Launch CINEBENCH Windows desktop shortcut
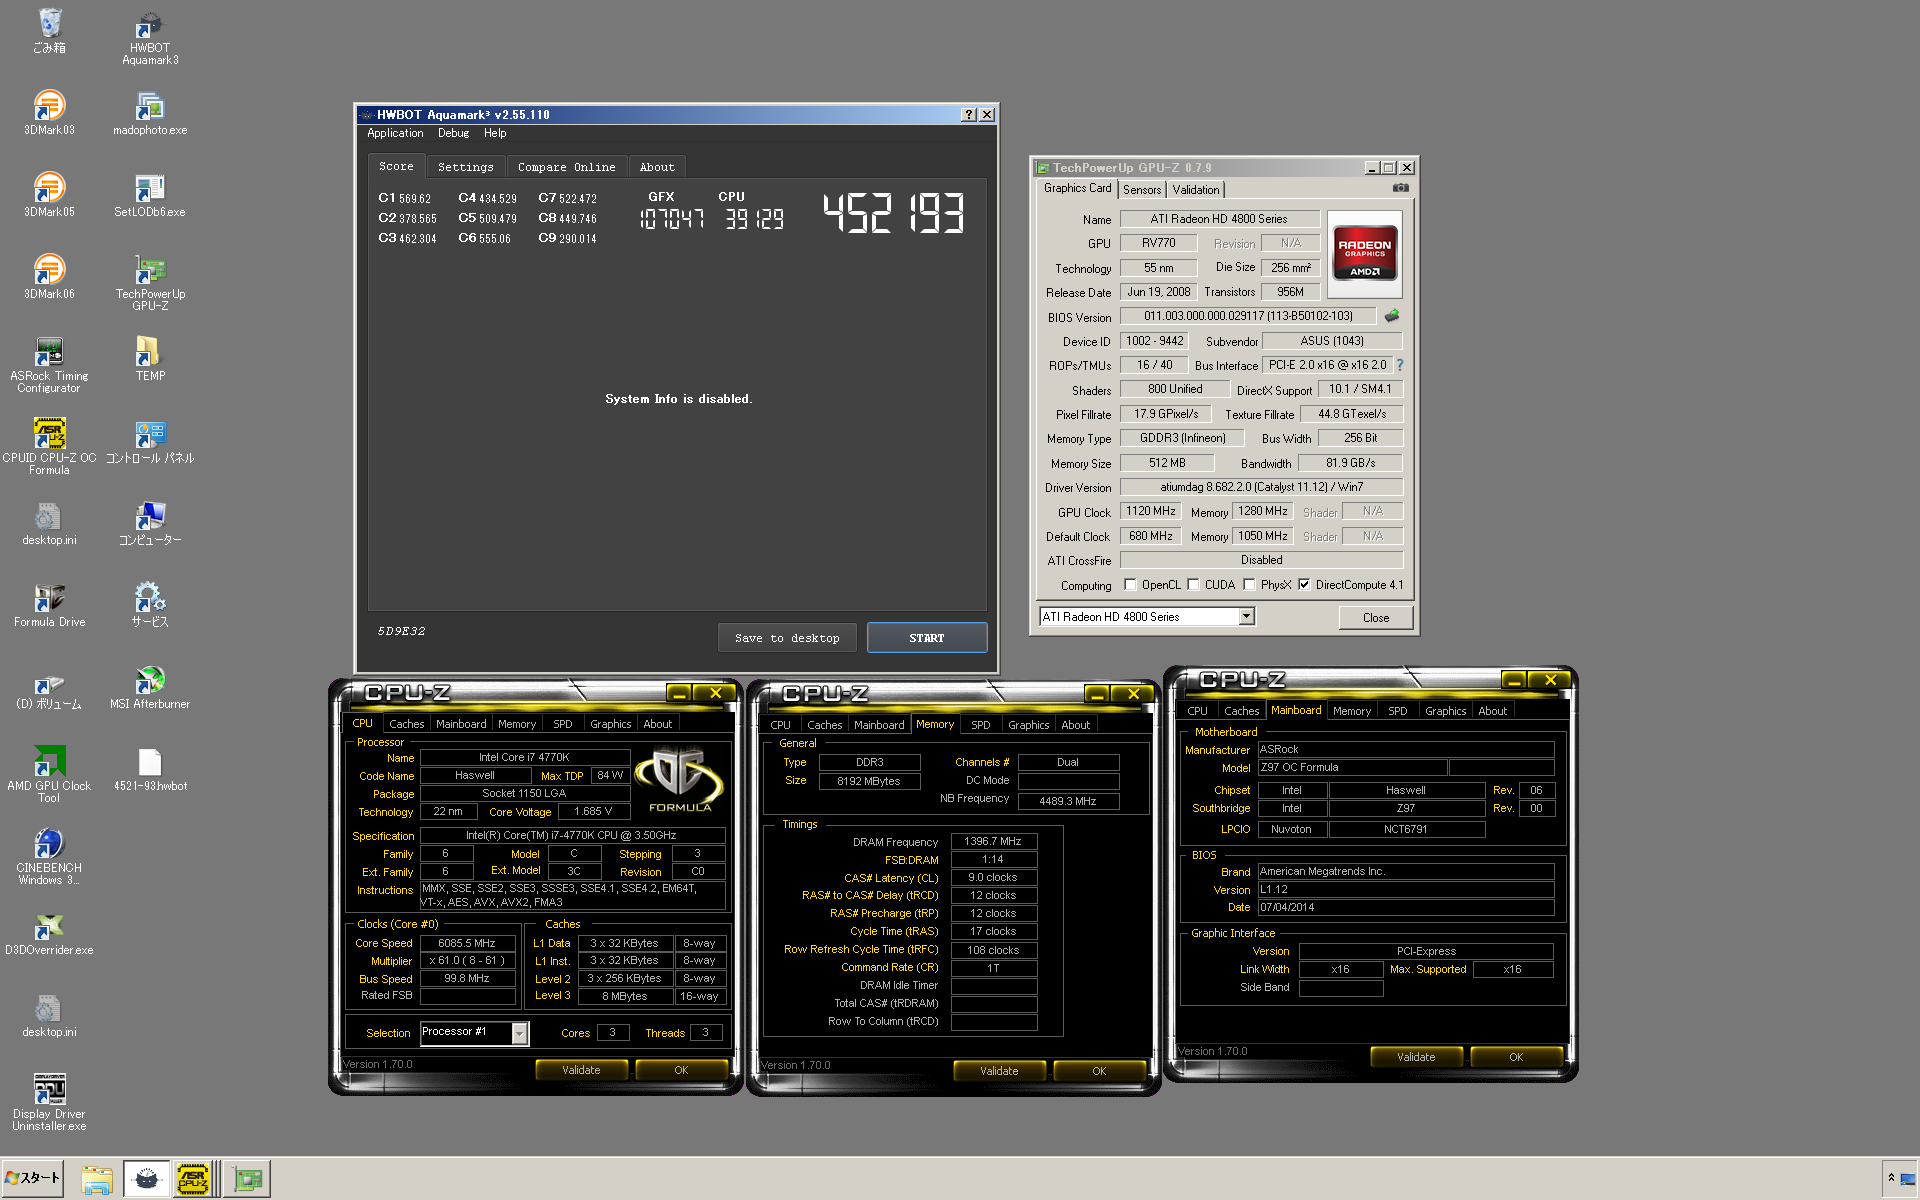1920x1200 pixels. click(x=49, y=856)
